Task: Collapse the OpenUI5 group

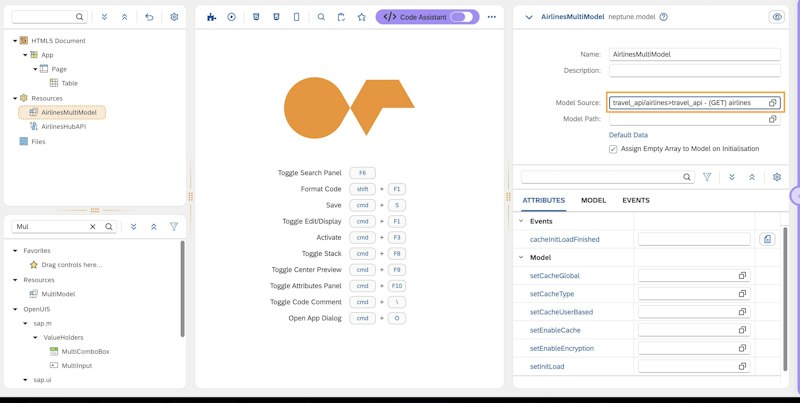Action: pos(15,309)
